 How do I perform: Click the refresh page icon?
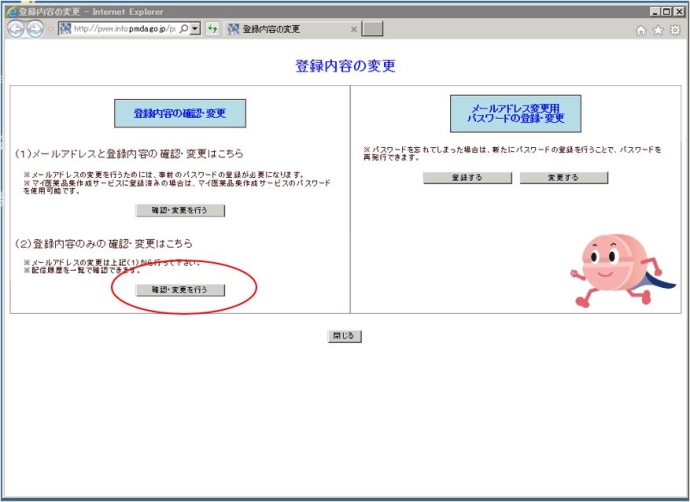(213, 29)
